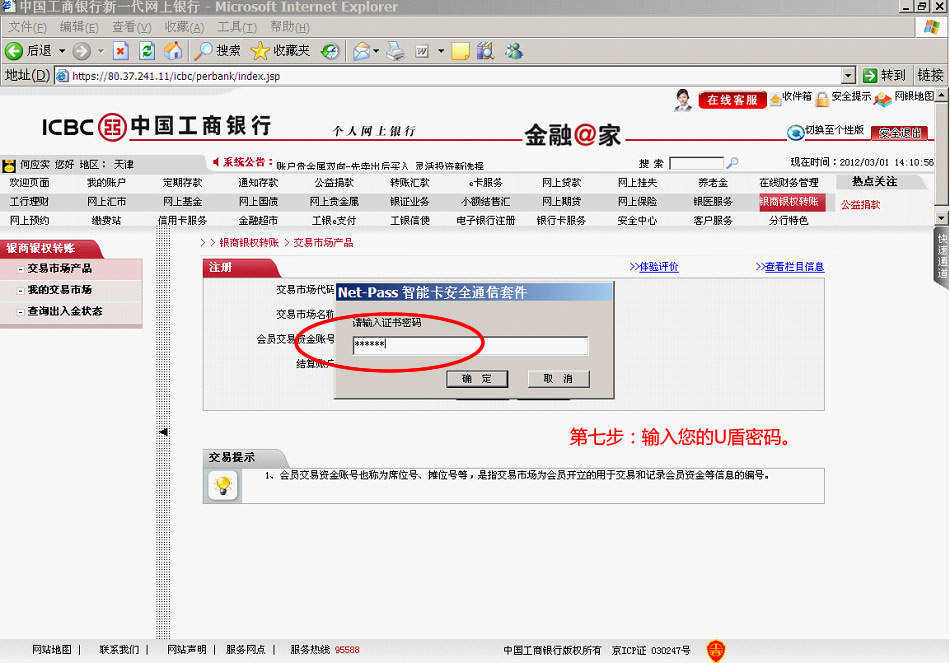This screenshot has height=663, width=950.
Task: Refresh the page using the toolbar icon
Action: pos(147,51)
